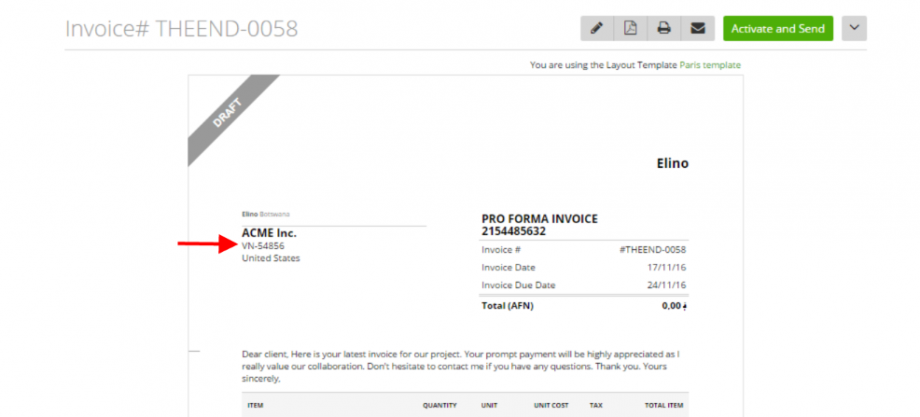Click the Invoice# THEEND-0058 page title

pyautogui.click(x=181, y=28)
